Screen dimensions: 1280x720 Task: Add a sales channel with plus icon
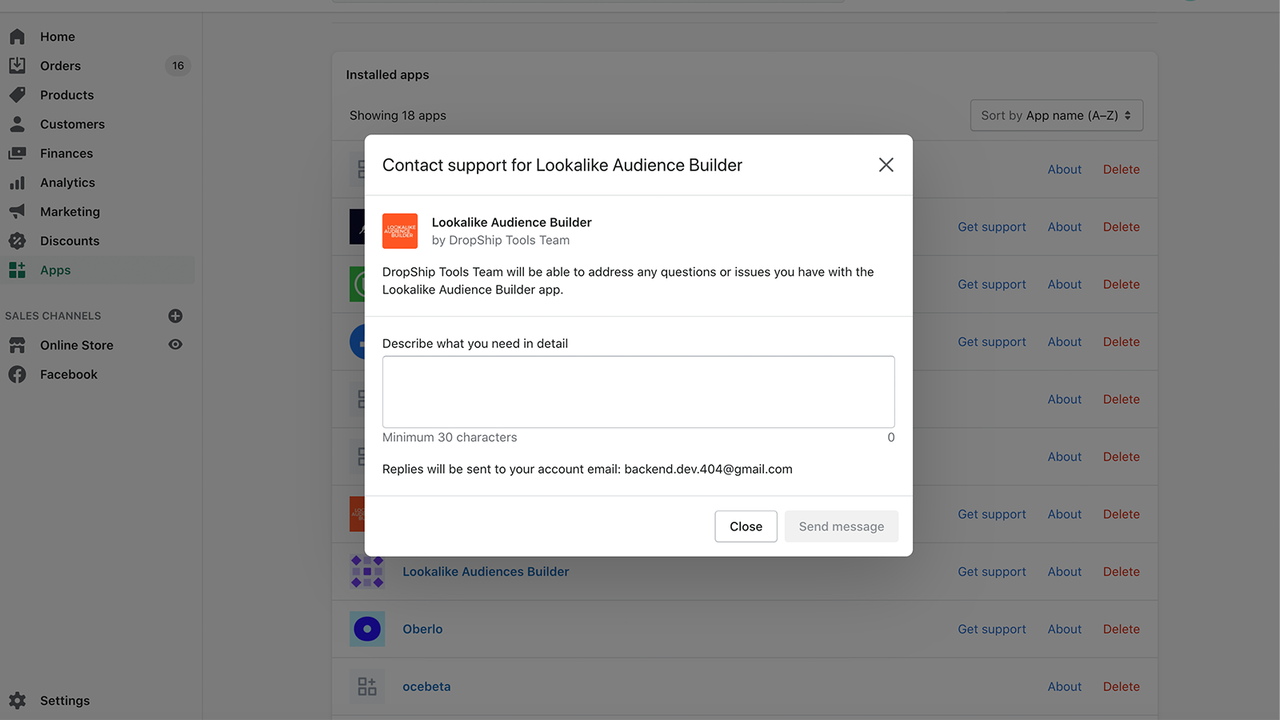coord(175,316)
